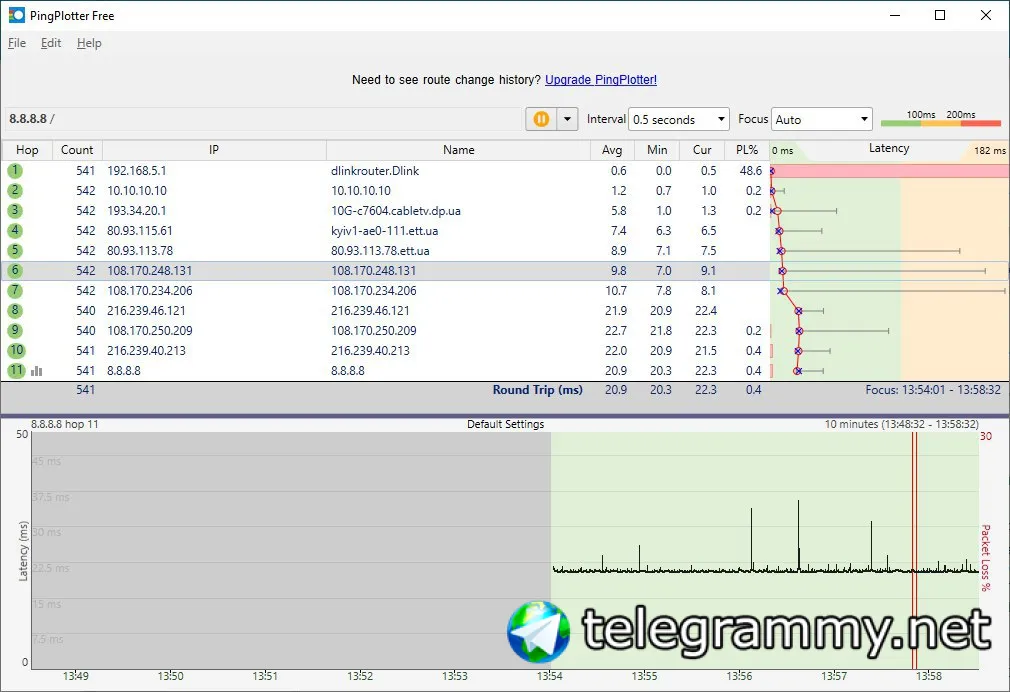Viewport: 1010px width, 692px height.
Task: Open the dropdown arrow beside pause button
Action: coord(567,119)
